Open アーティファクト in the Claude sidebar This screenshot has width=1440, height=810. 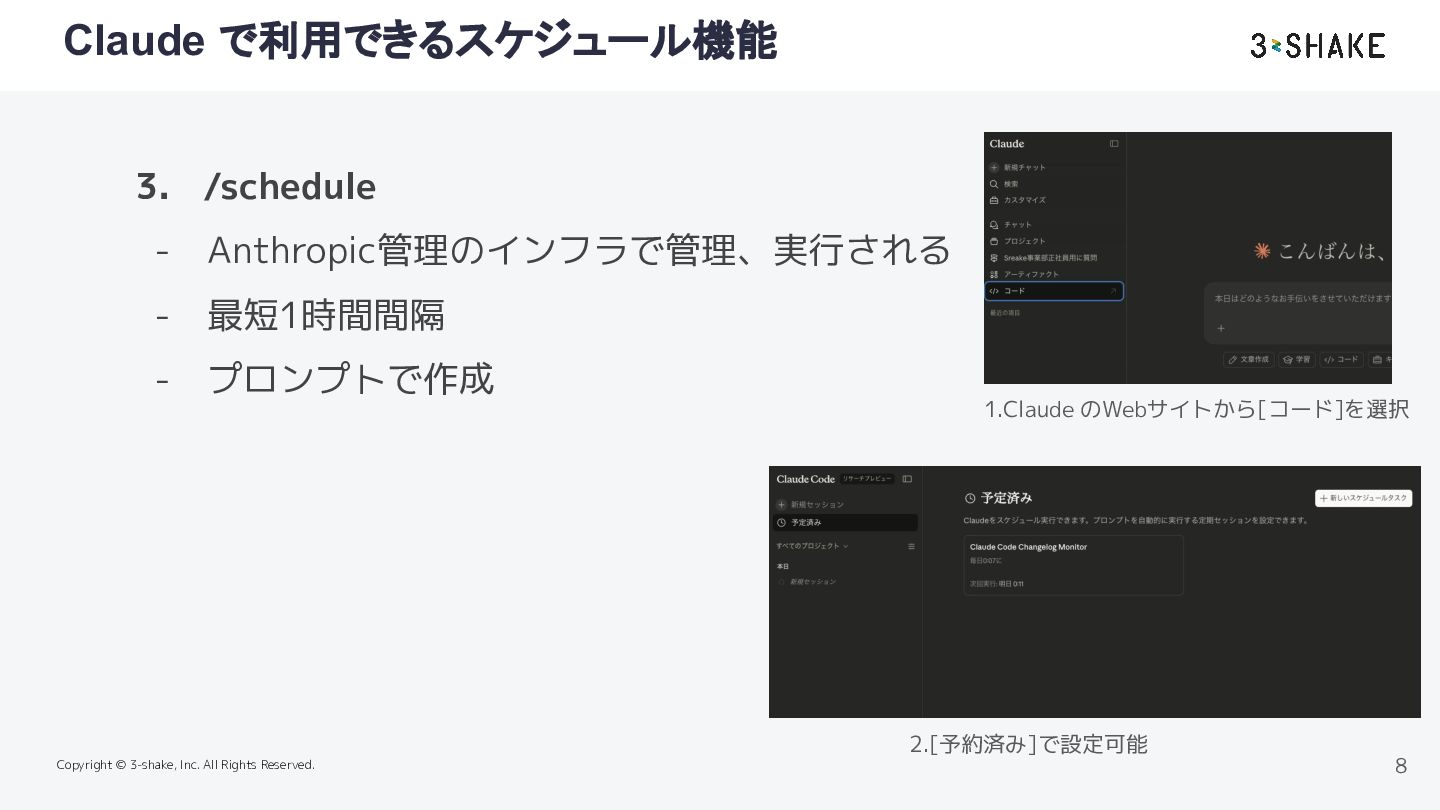[1024, 274]
